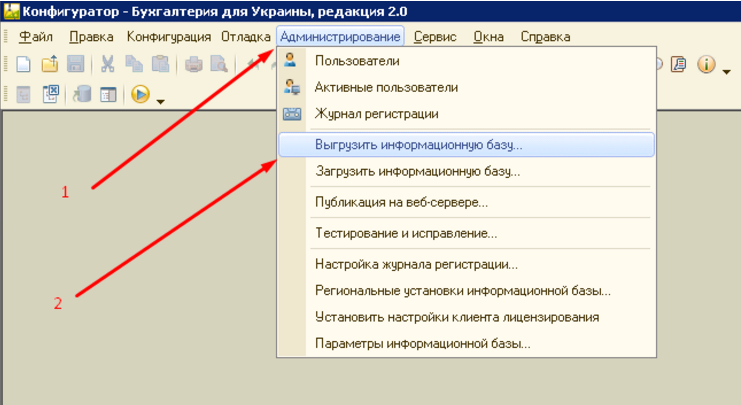Viewport: 741px width, 405px height.
Task: Click the update database configuration cylinder icon
Action: 81,94
